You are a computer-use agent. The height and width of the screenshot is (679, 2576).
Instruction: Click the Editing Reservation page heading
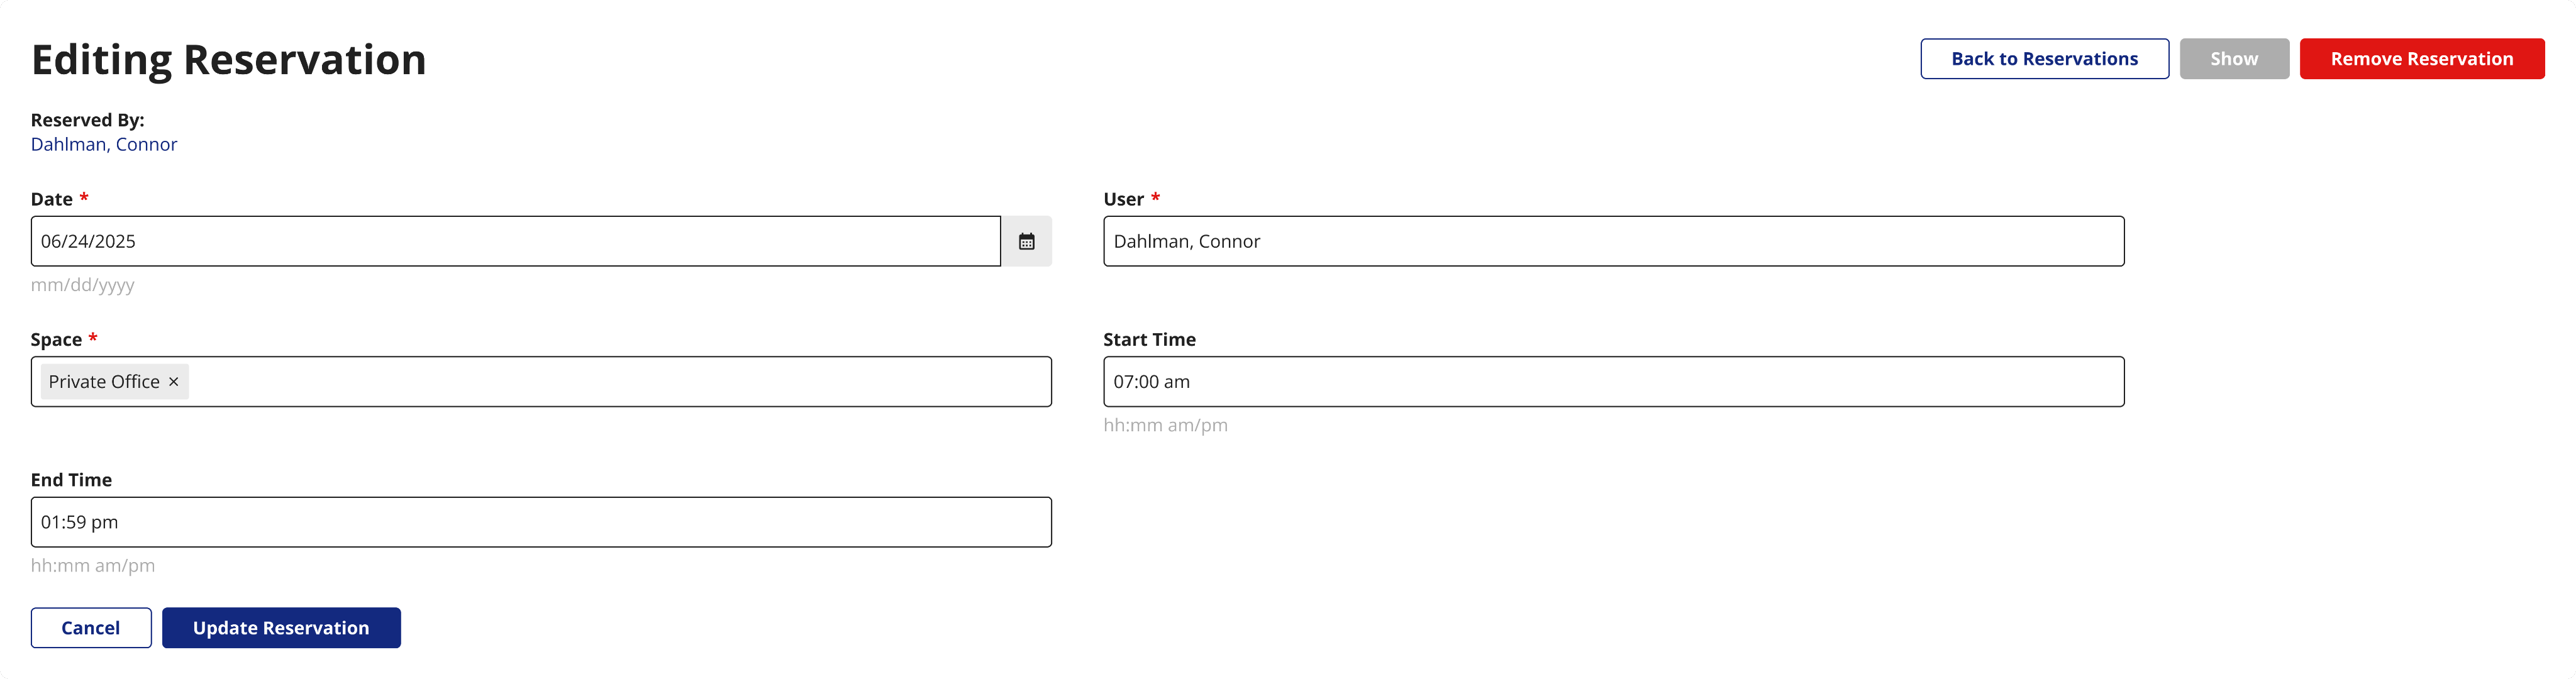point(229,59)
